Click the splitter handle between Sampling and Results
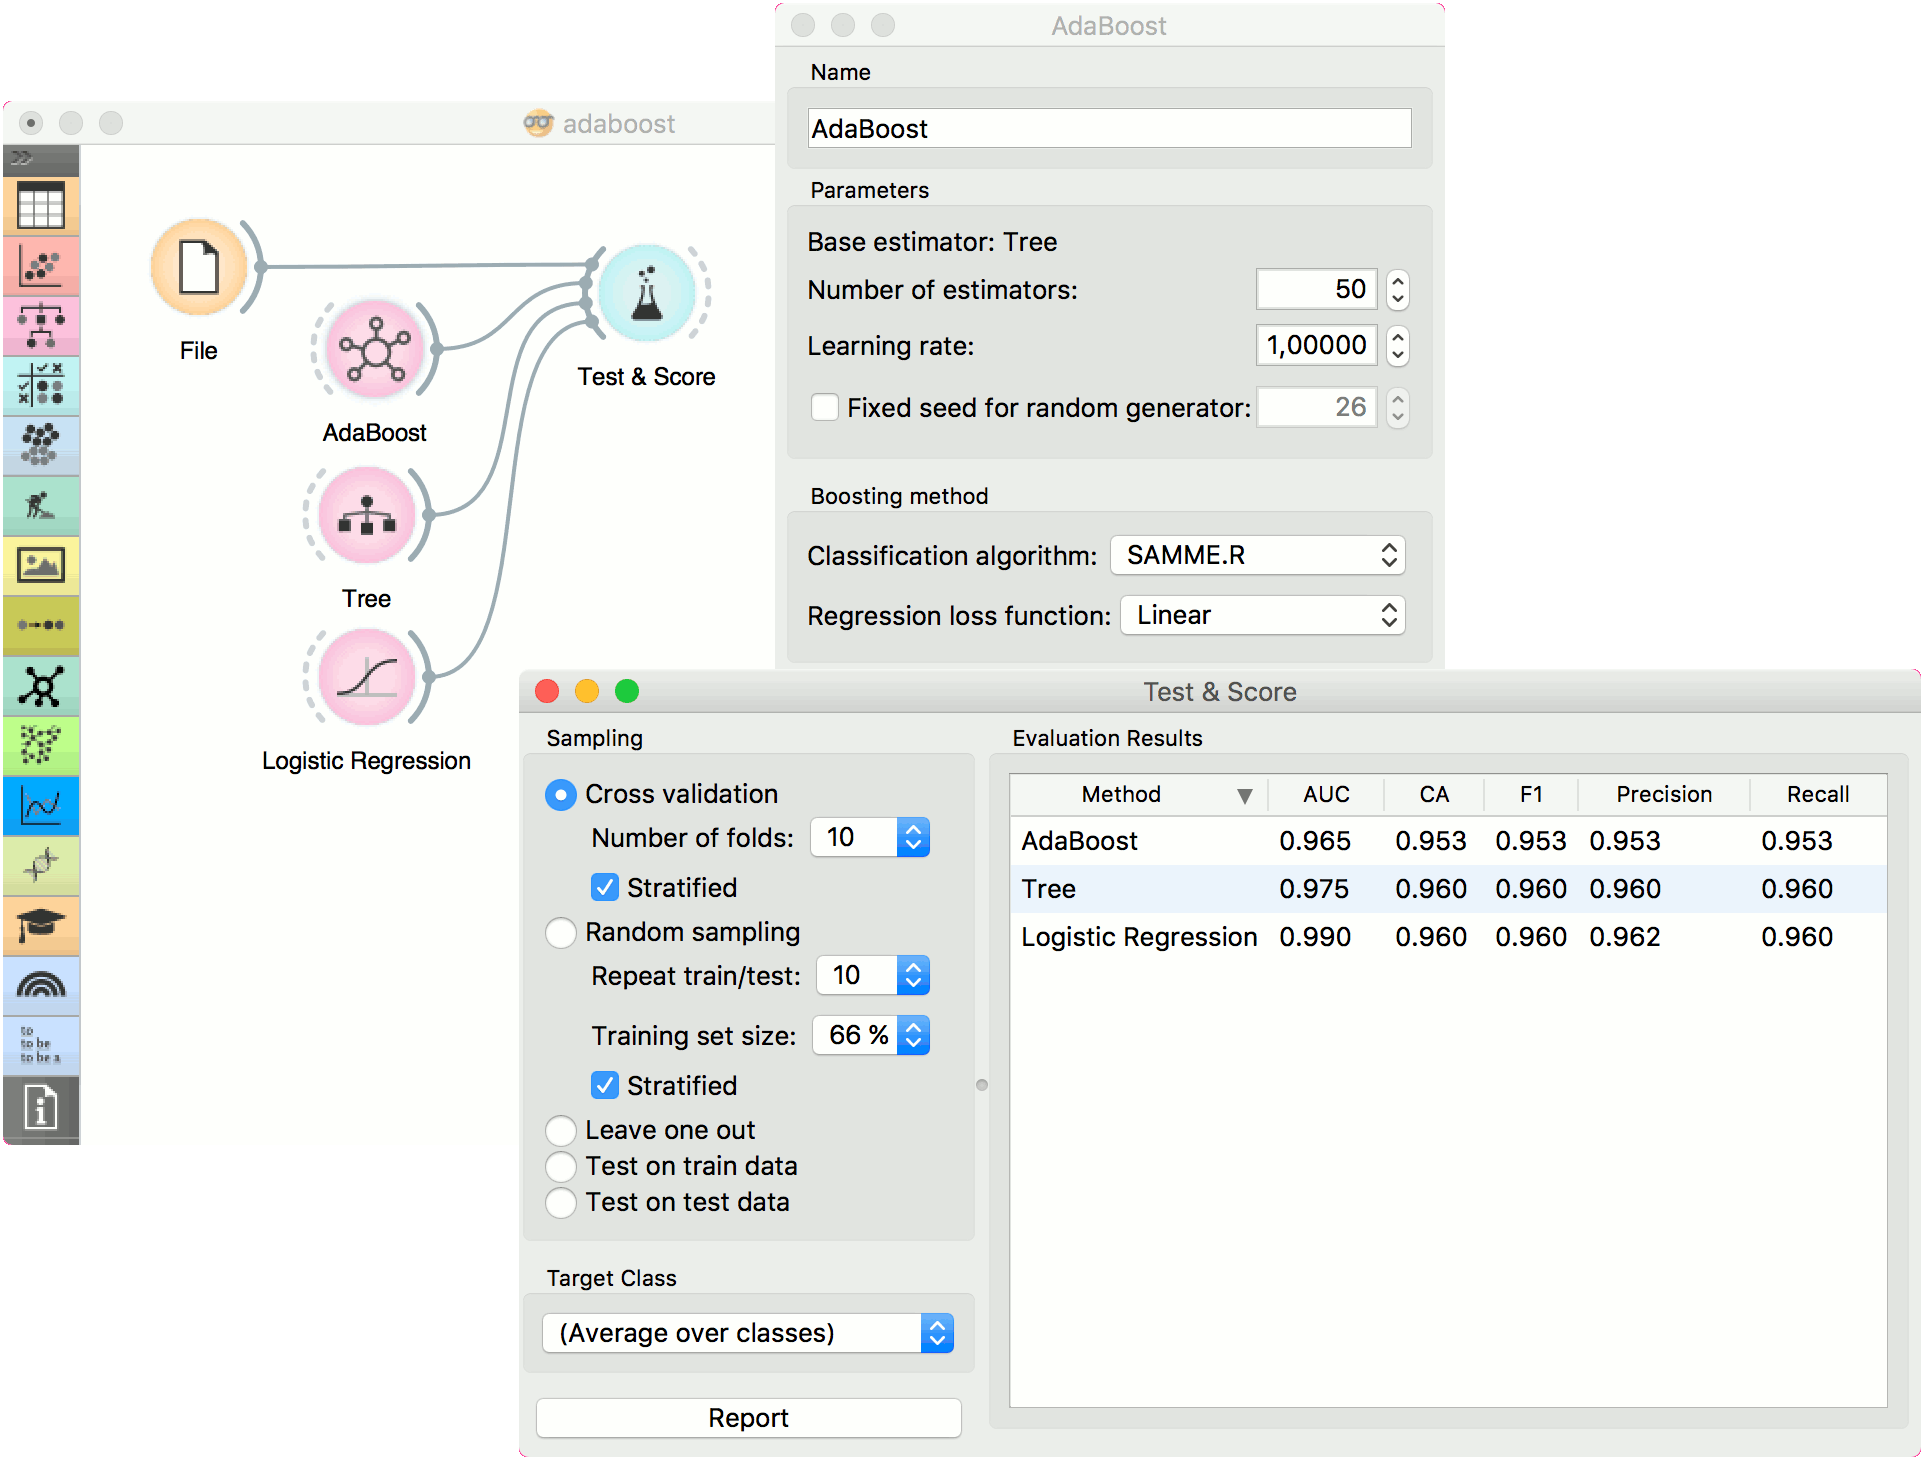The width and height of the screenshot is (1924, 1460). (x=982, y=1085)
